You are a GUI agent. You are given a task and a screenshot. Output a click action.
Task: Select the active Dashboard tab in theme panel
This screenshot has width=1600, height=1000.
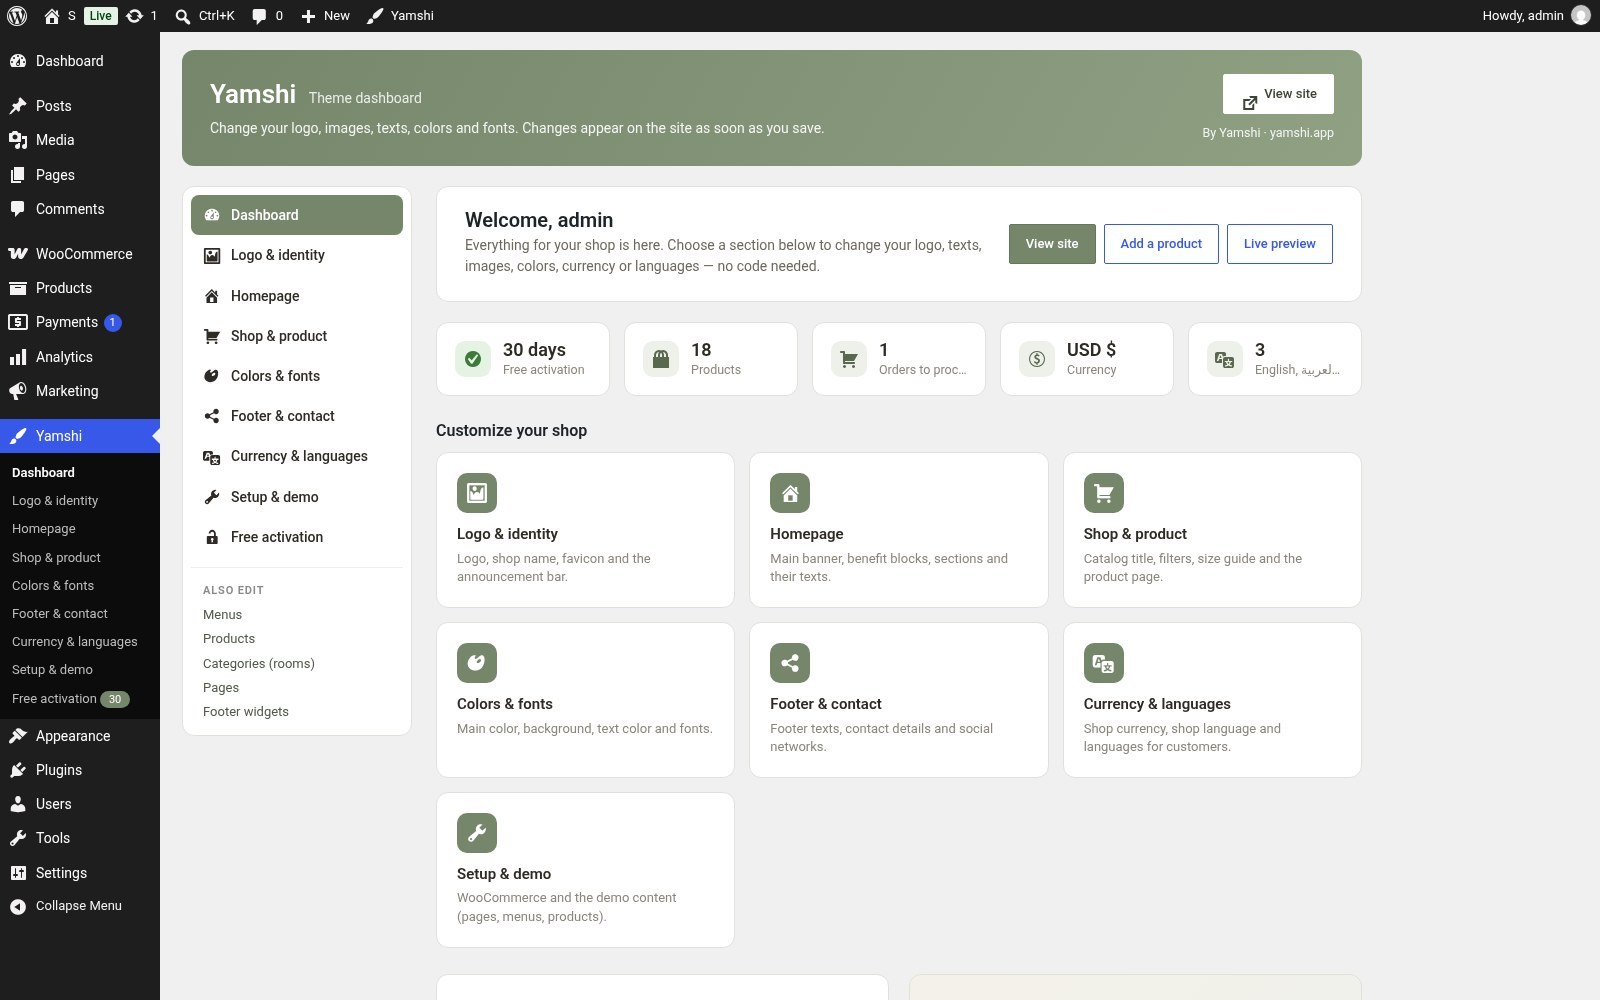pyautogui.click(x=297, y=215)
